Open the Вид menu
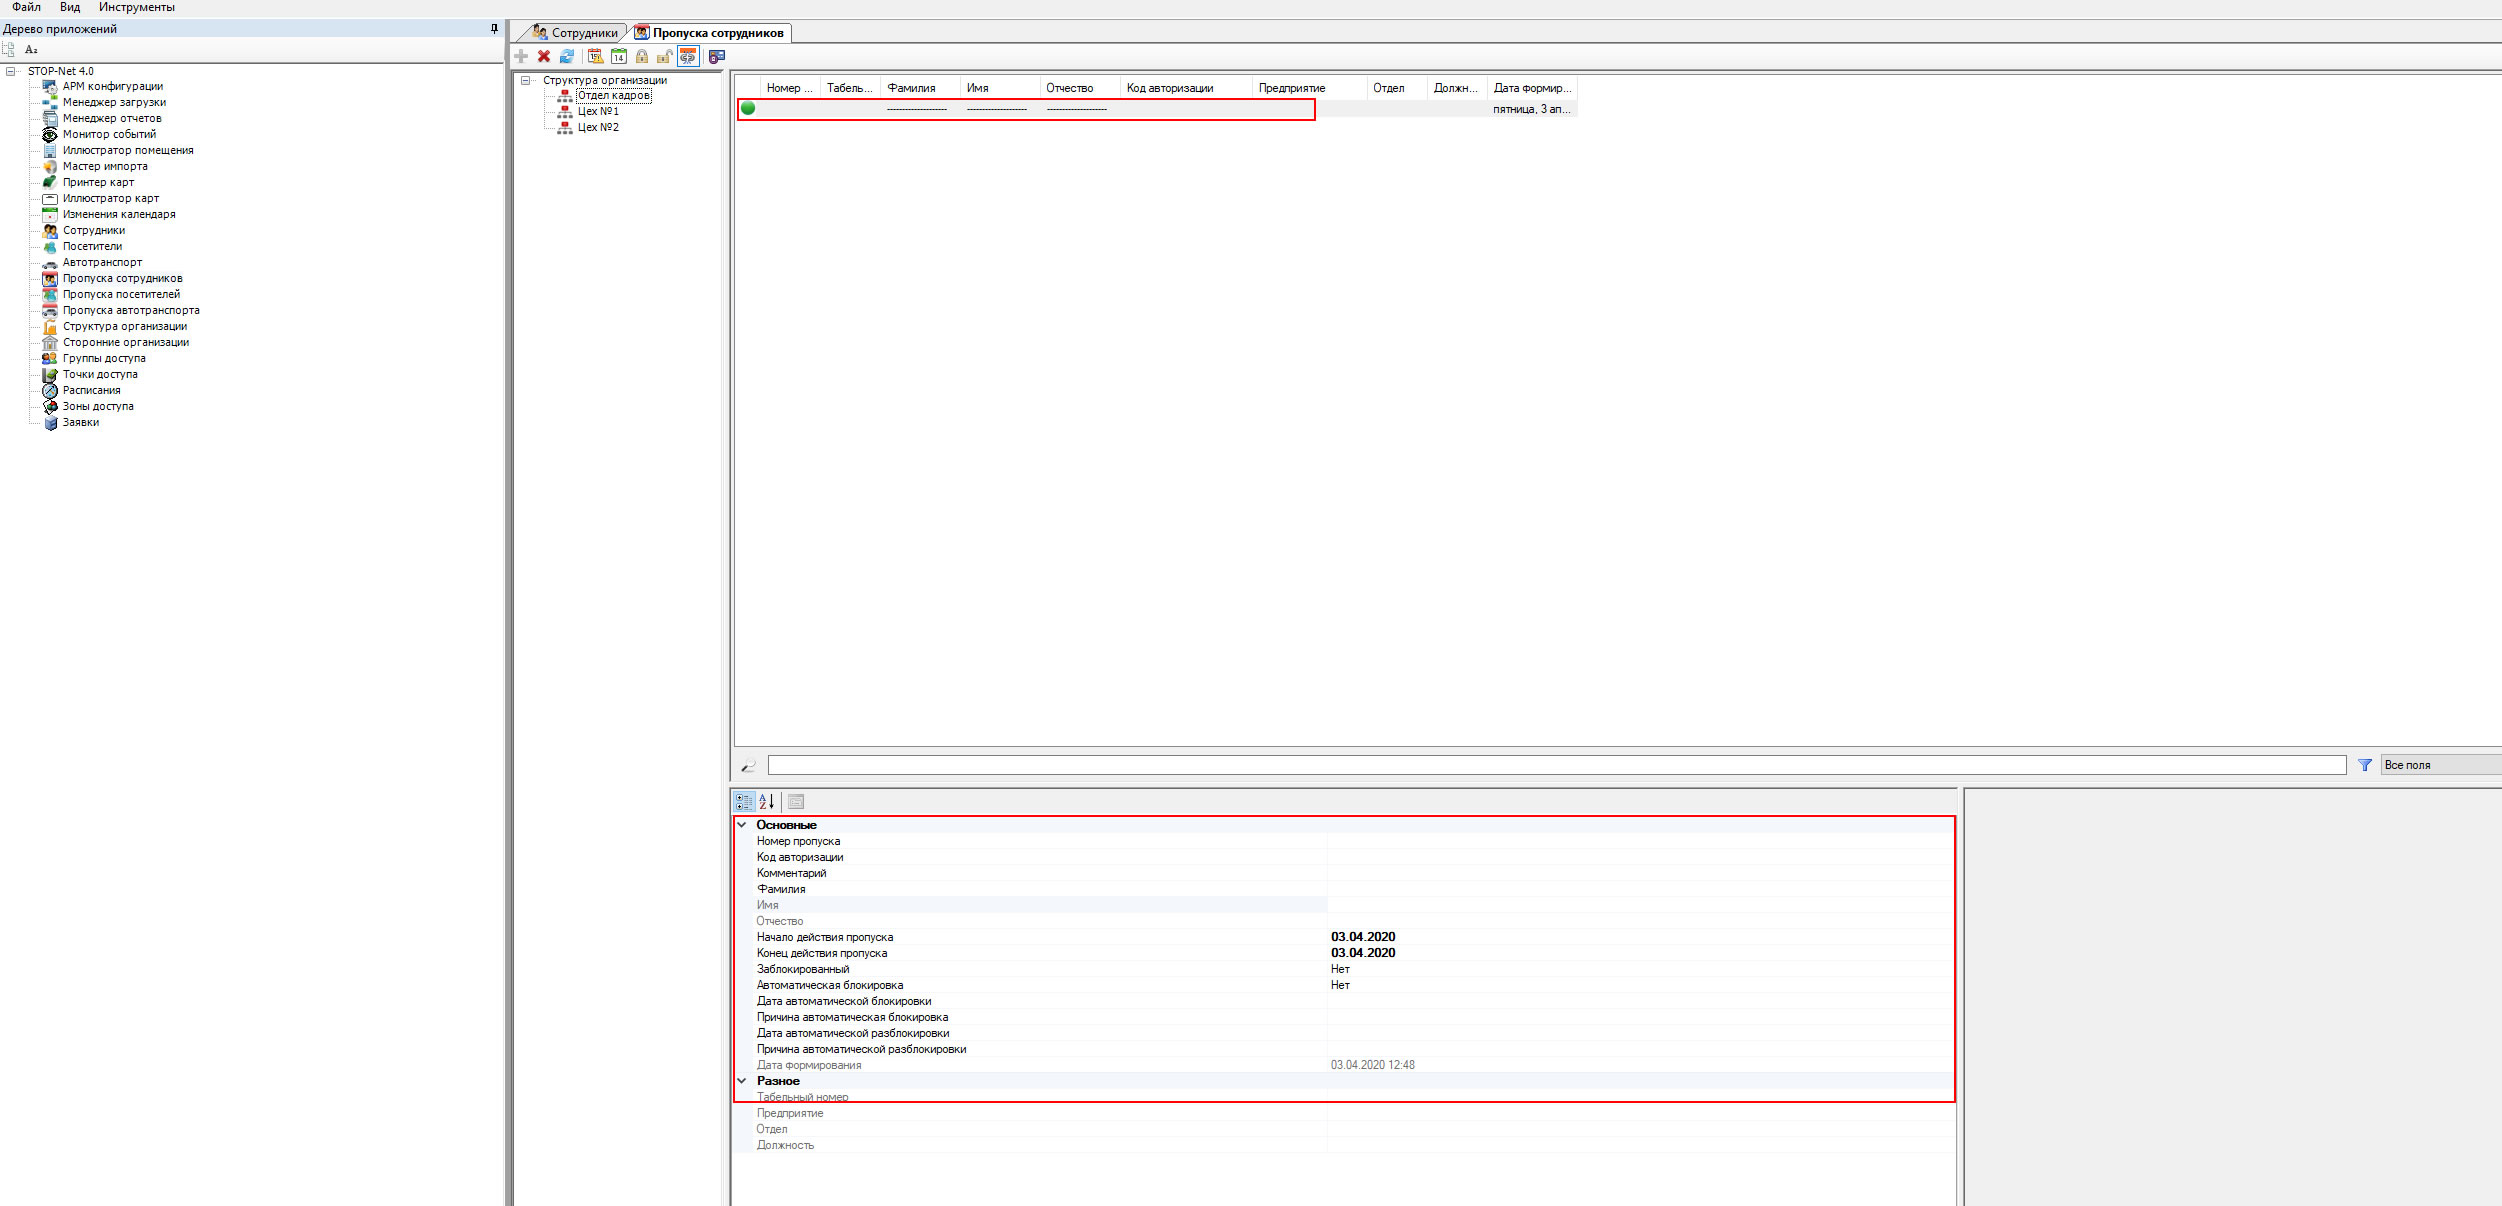Viewport: 2502px width, 1206px height. tap(70, 7)
